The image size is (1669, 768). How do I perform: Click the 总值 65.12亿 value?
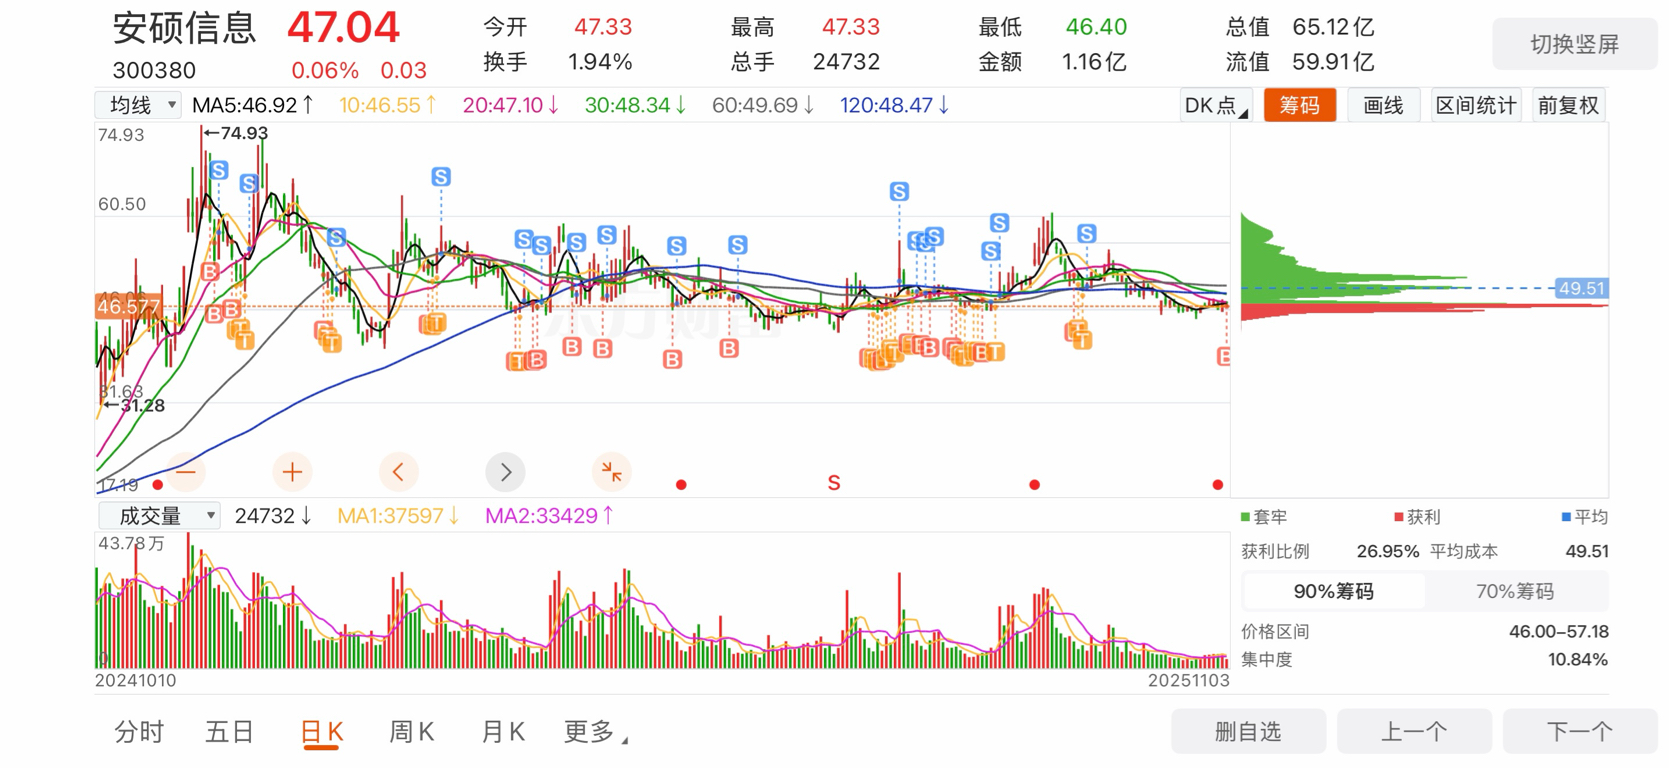click(x=1333, y=27)
